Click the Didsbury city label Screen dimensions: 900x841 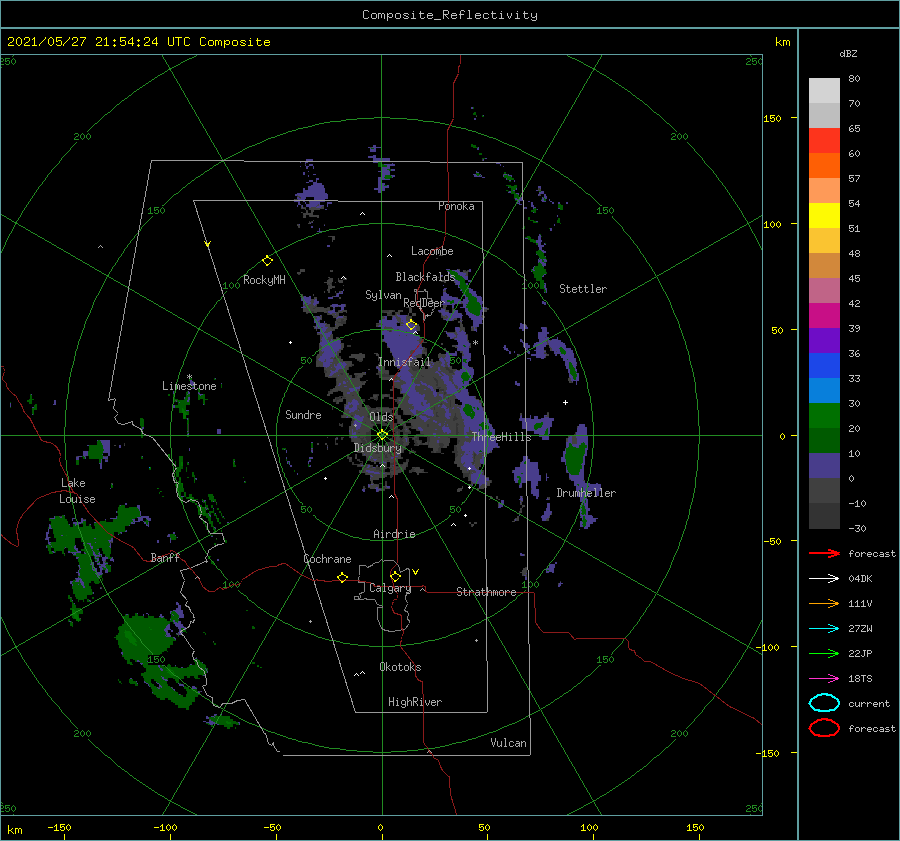[x=377, y=448]
